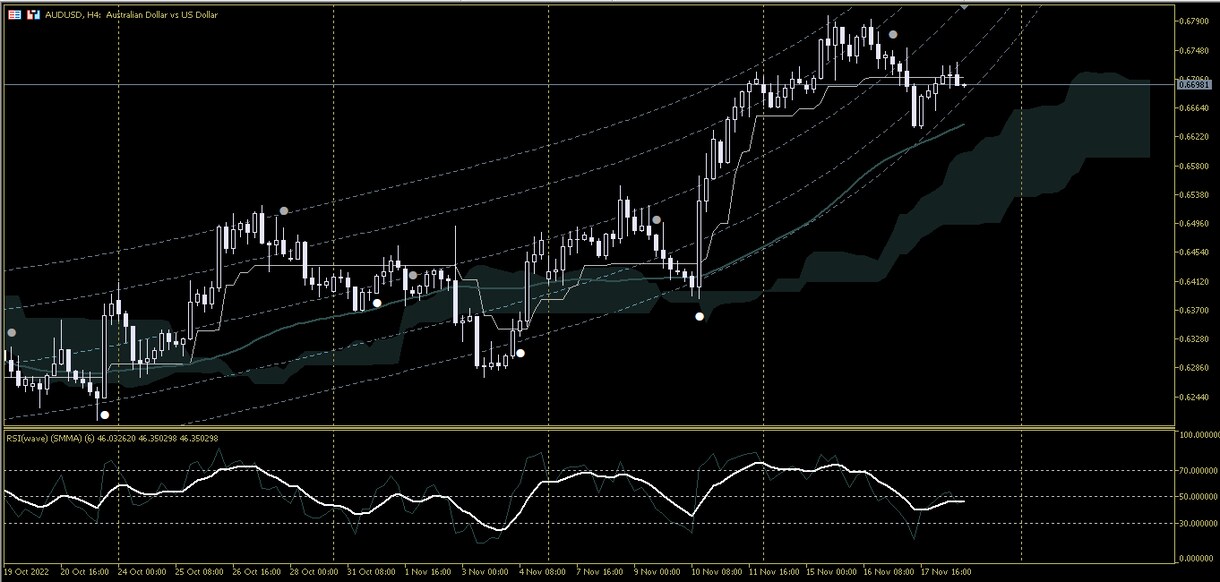
Task: Select gray signal dot above the 16 Nov high
Action: pos(894,34)
